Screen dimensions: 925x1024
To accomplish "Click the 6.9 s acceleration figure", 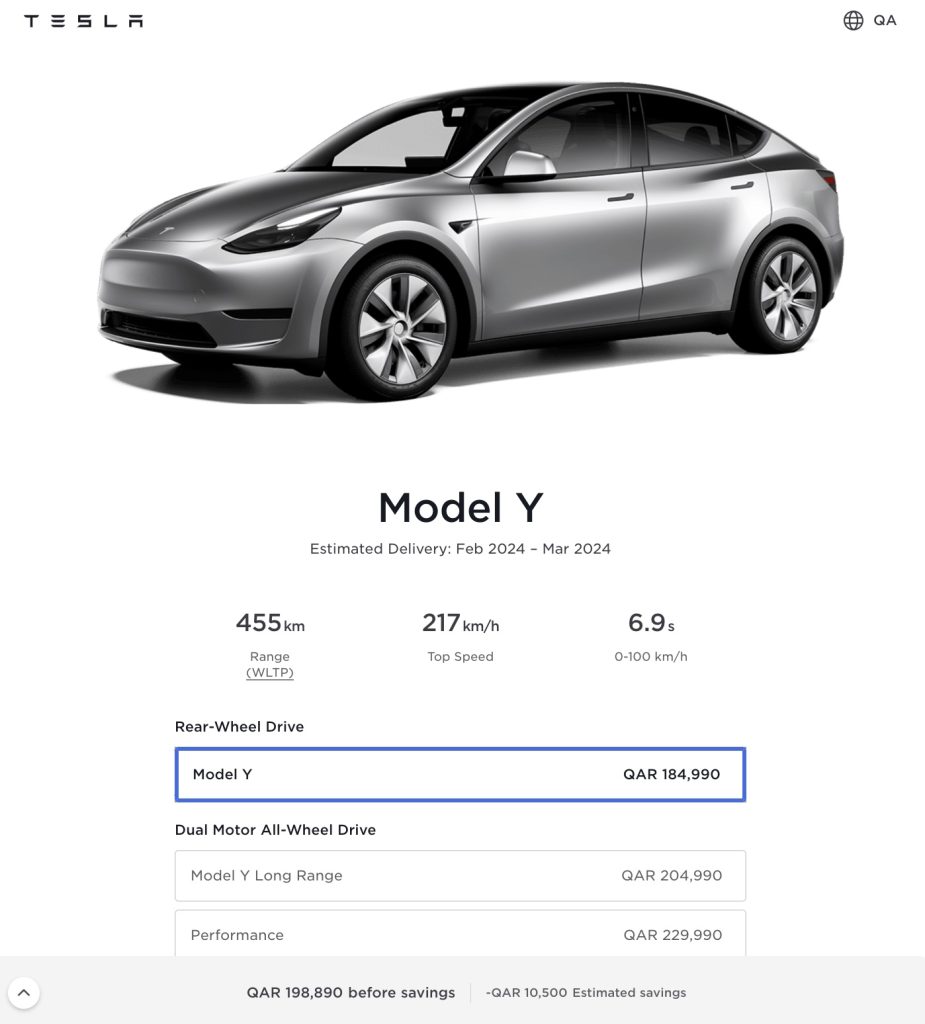I will coord(651,623).
